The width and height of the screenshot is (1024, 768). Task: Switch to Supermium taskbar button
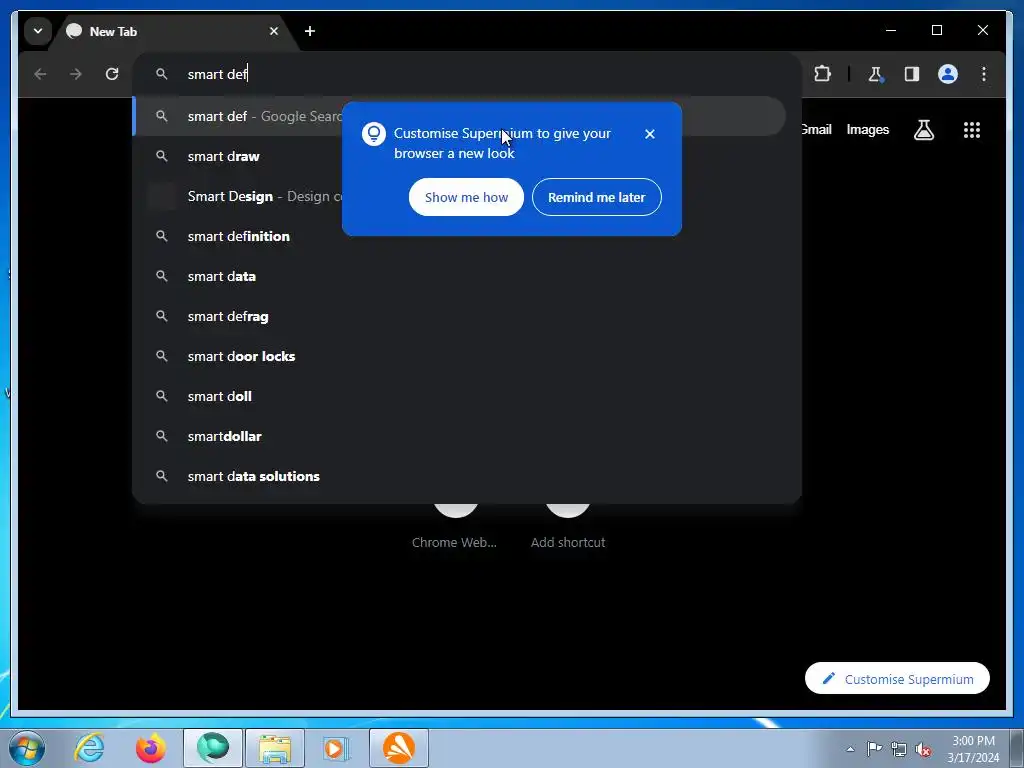click(213, 748)
